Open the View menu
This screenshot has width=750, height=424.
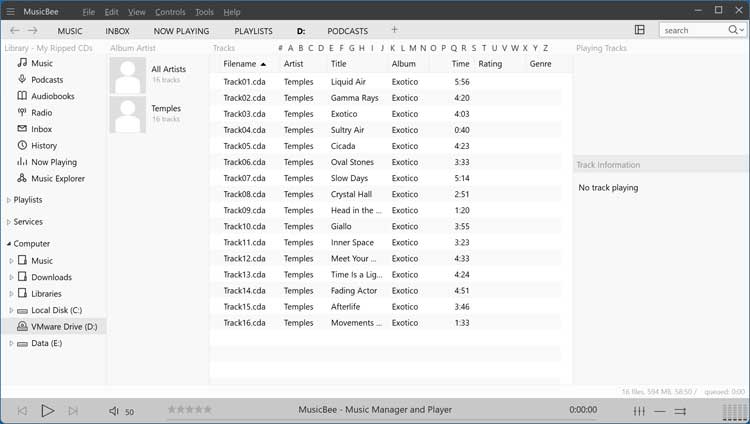(136, 12)
